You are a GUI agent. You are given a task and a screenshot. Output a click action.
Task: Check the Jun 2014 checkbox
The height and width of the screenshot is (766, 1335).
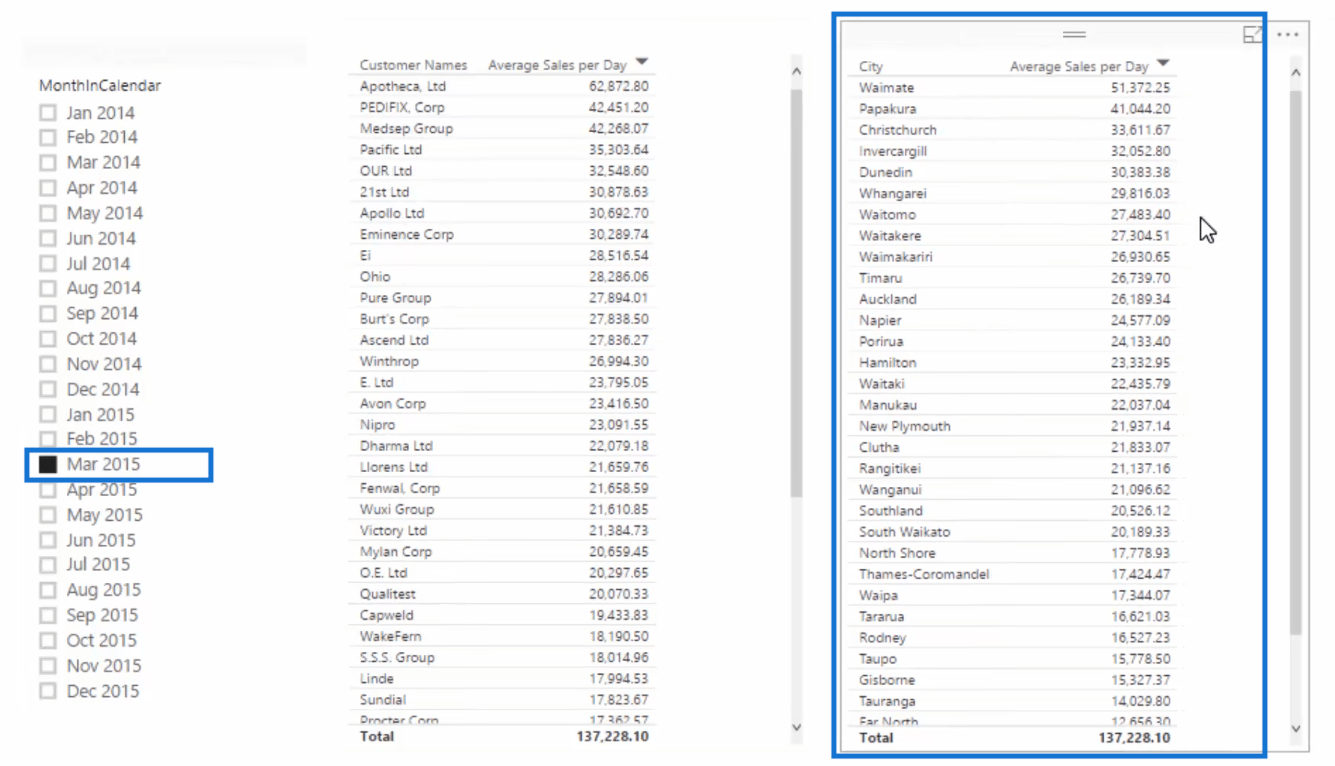point(48,238)
